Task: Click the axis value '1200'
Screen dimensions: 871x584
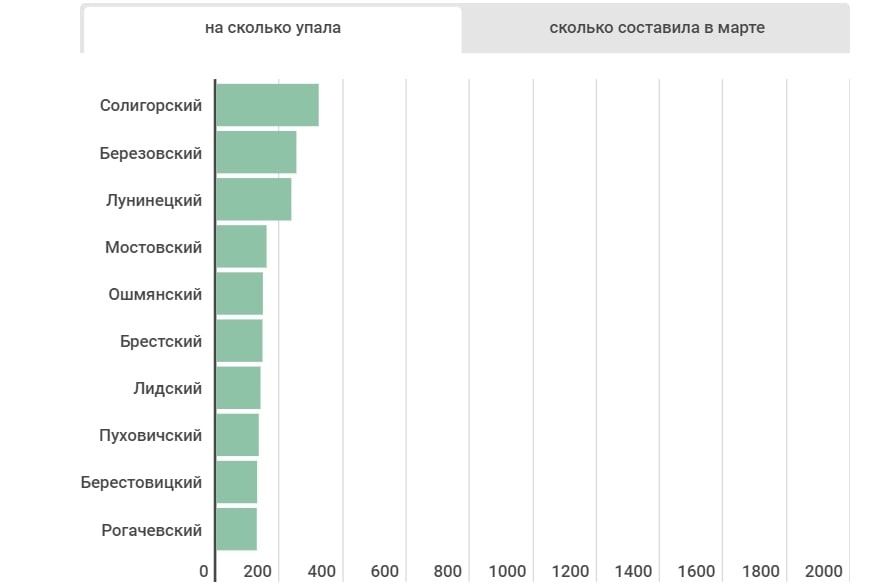Action: click(570, 571)
